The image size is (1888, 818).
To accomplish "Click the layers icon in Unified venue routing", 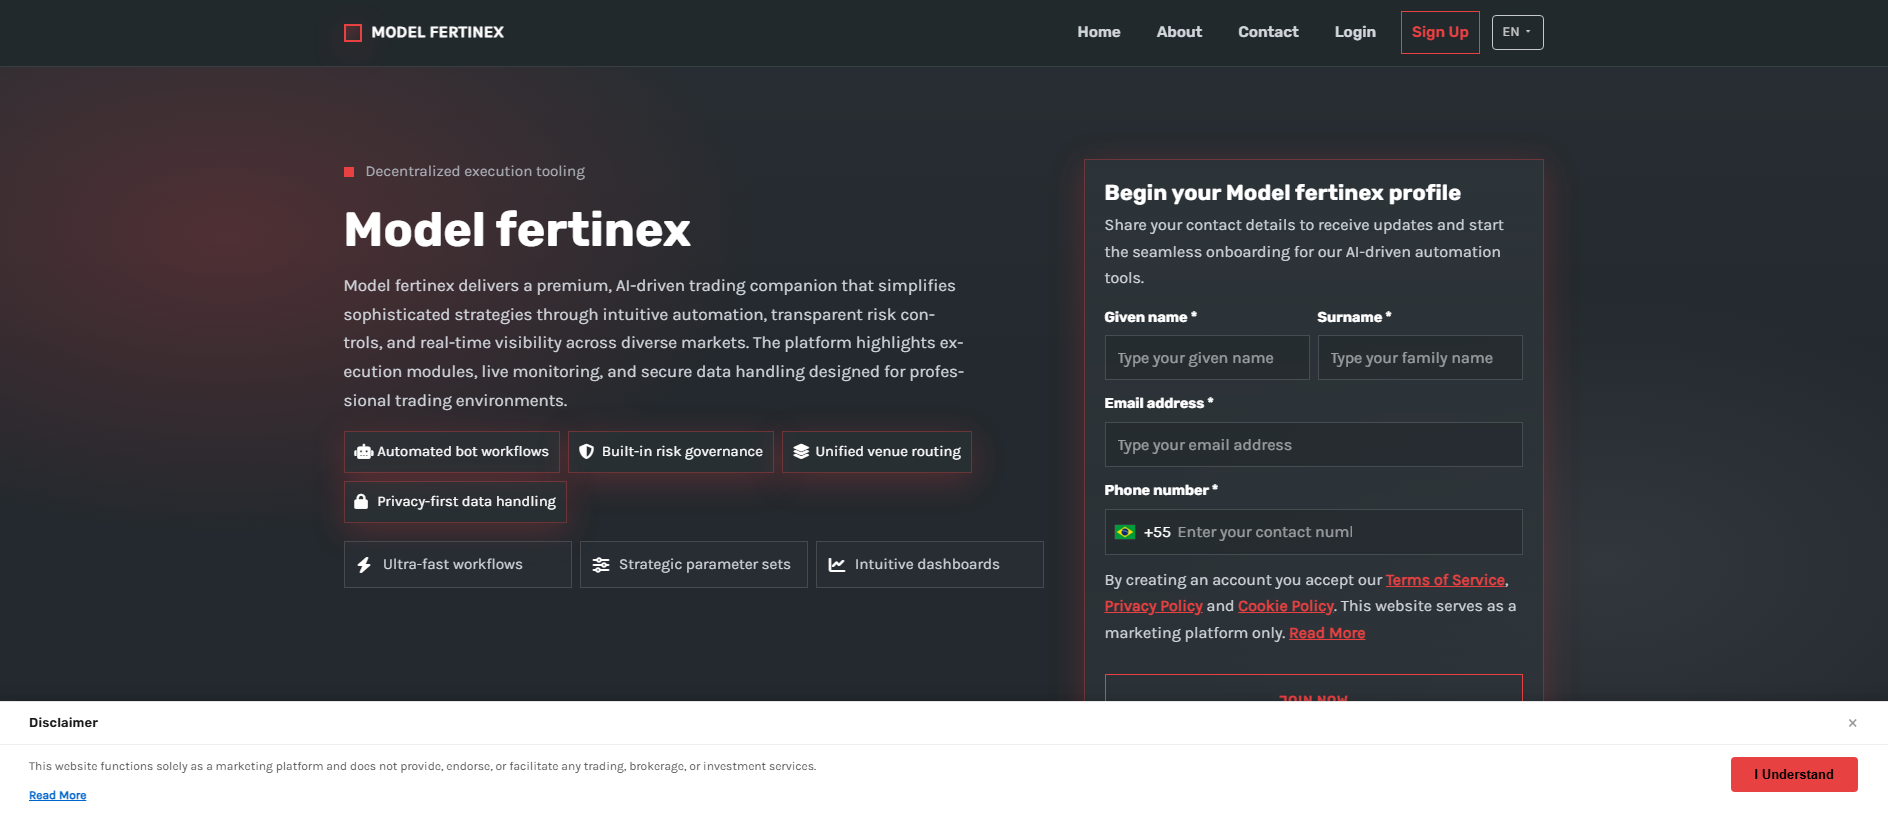I will [801, 452].
